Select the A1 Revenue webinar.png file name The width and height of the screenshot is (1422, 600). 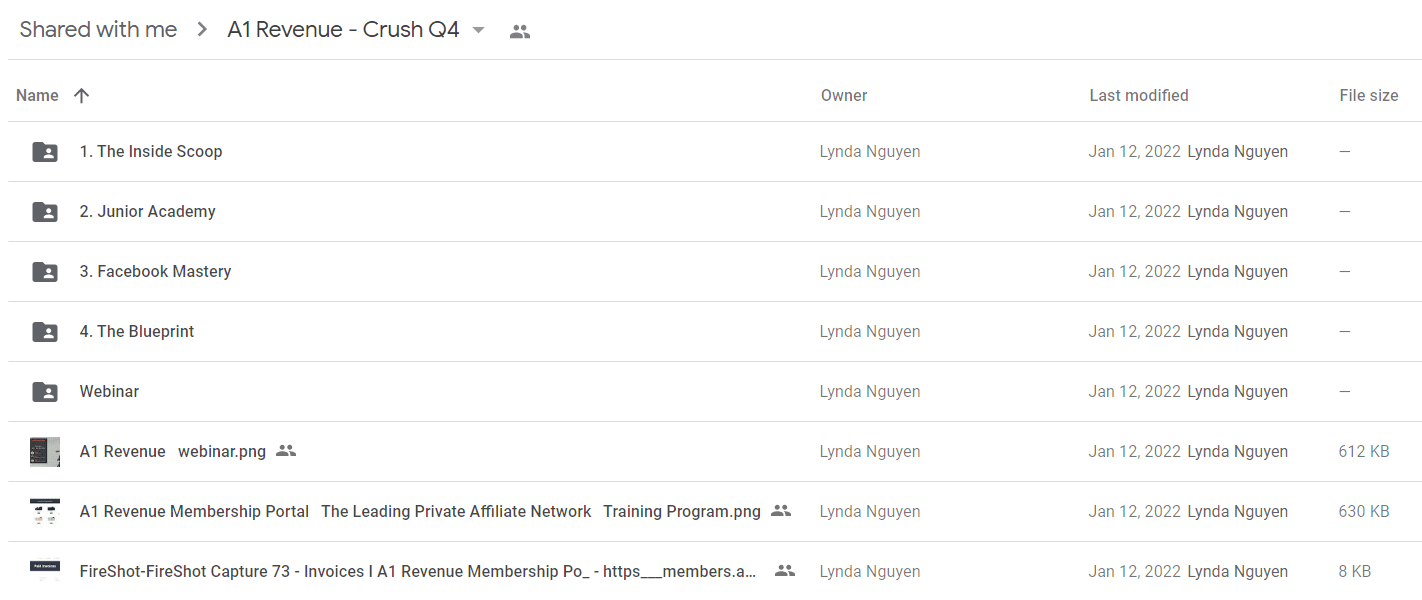[x=173, y=452]
